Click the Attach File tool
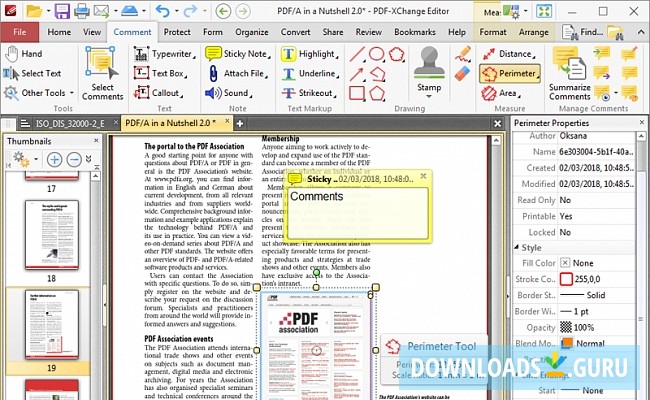This screenshot has height=400, width=650. pos(237,73)
